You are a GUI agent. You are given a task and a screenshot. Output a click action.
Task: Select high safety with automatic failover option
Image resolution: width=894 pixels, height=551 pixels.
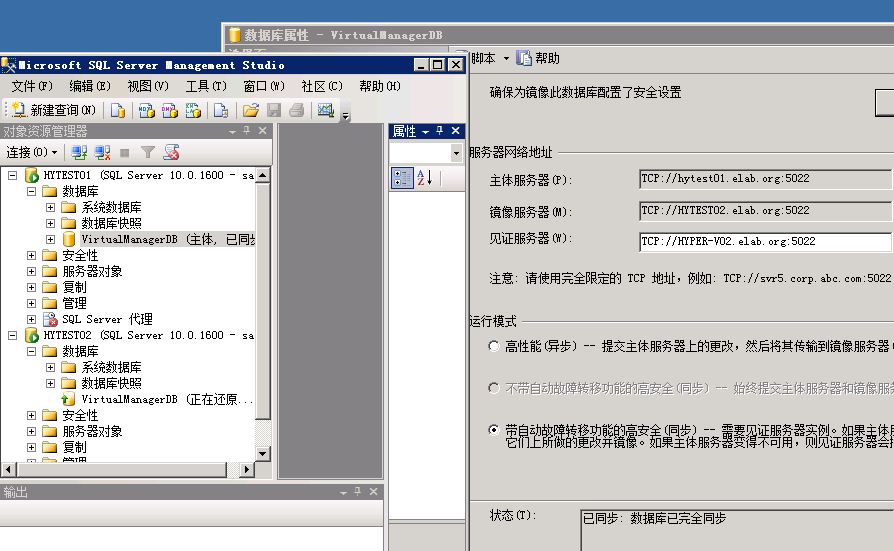pyautogui.click(x=494, y=430)
